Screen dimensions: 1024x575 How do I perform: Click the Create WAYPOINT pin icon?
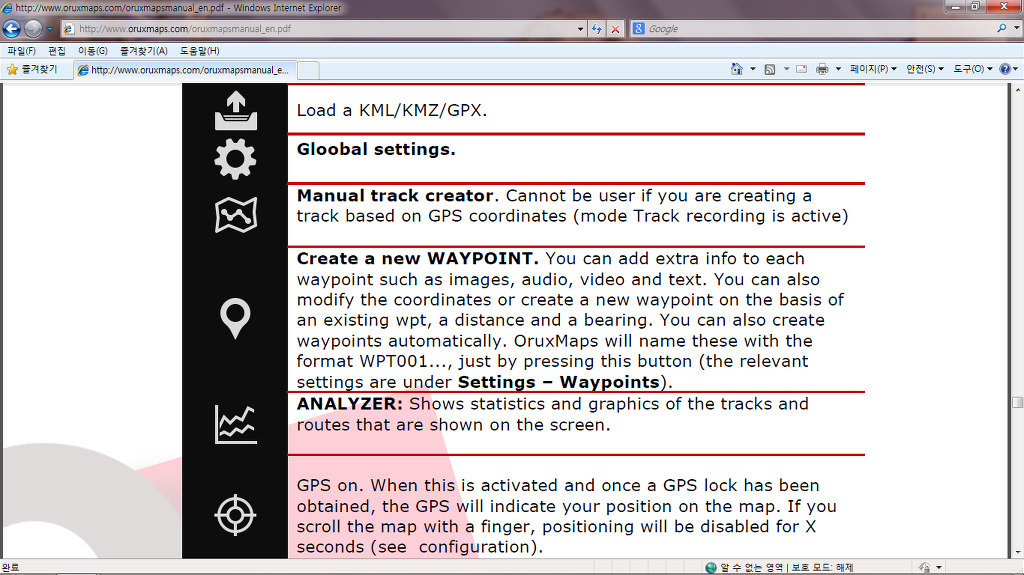(x=235, y=318)
